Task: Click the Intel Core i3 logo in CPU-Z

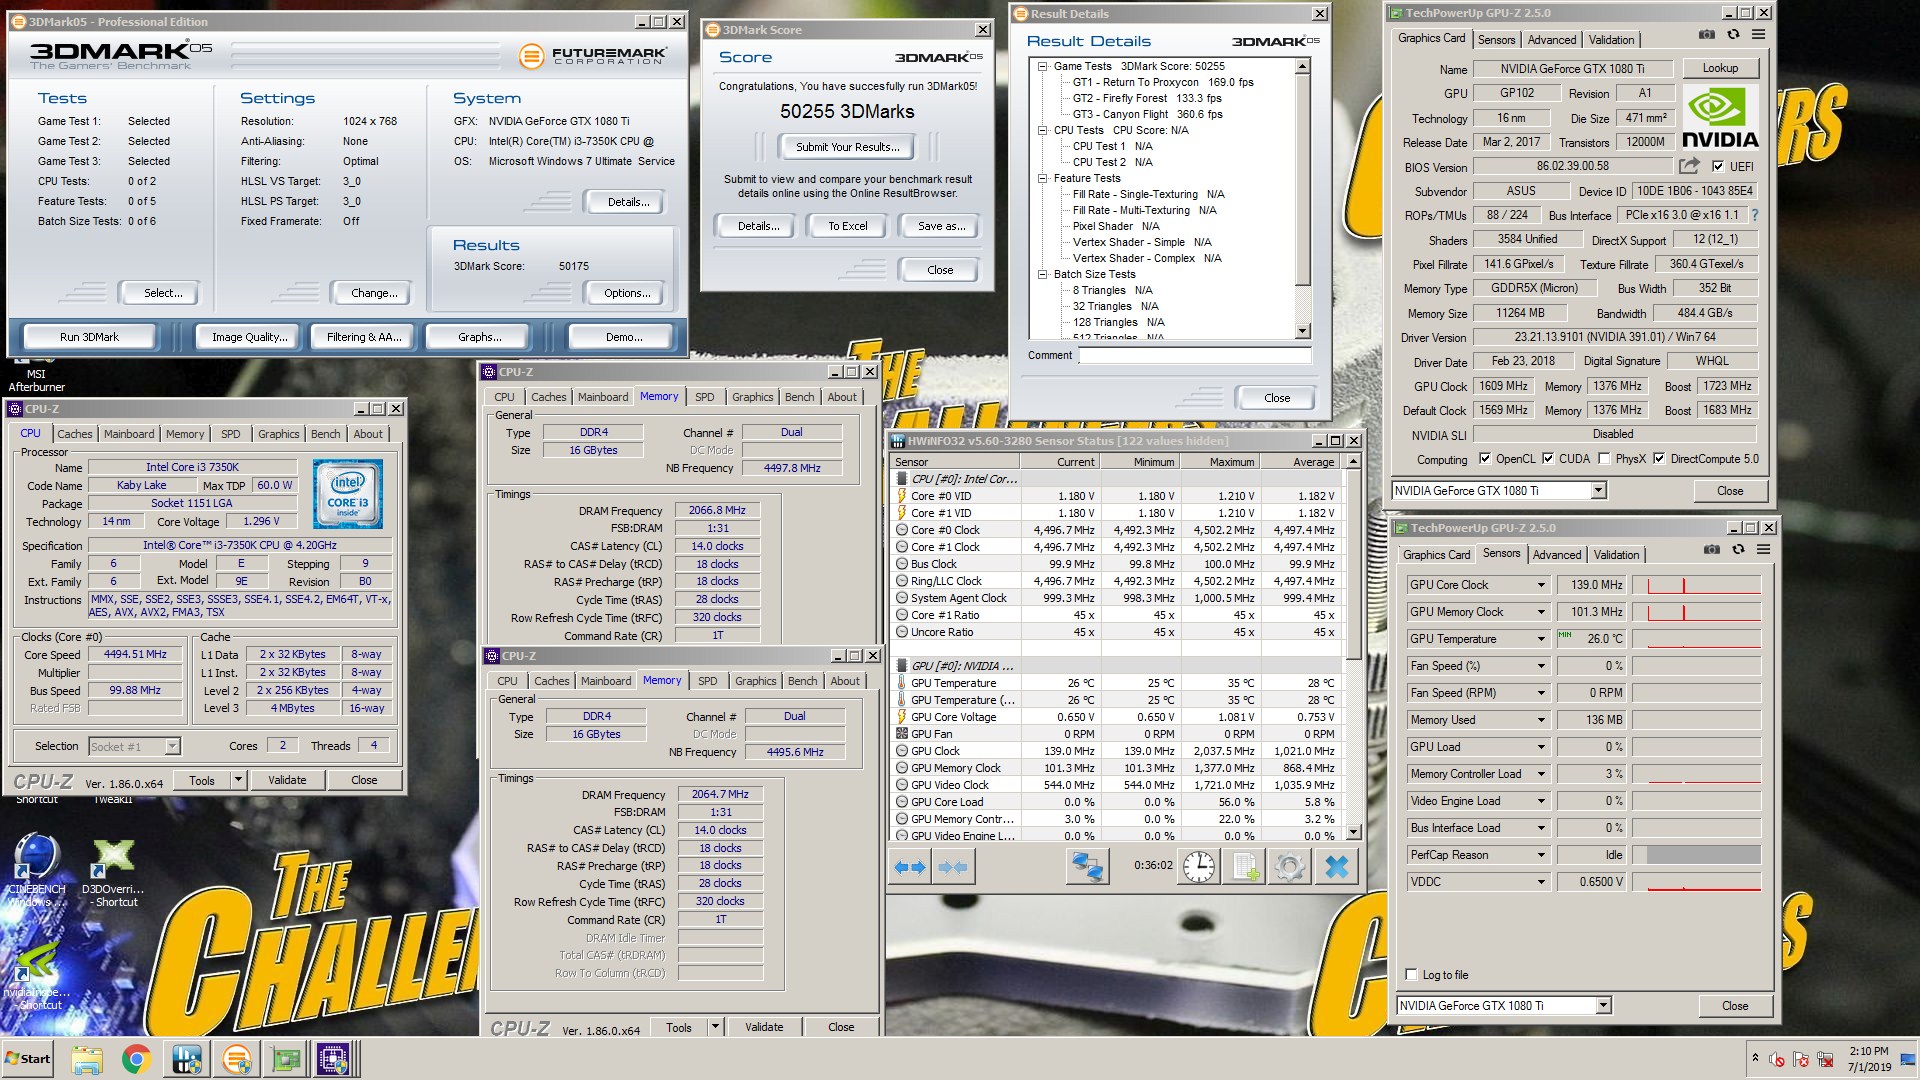Action: tap(347, 494)
